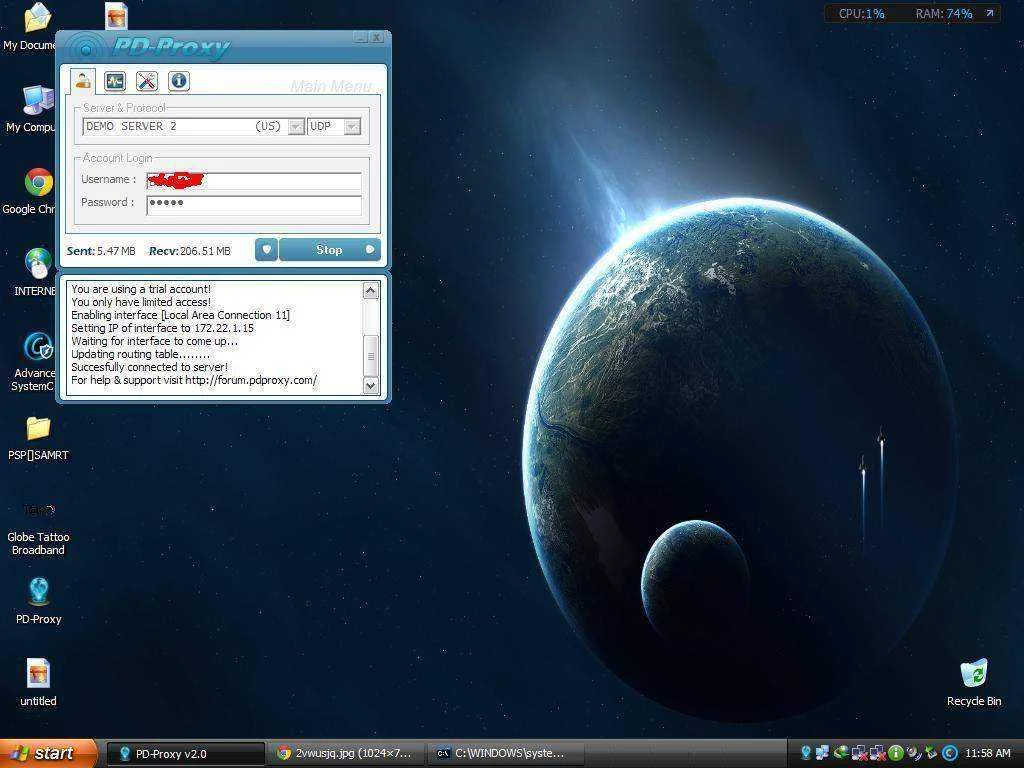
Task: Open the Windows start menu
Action: click(x=48, y=754)
